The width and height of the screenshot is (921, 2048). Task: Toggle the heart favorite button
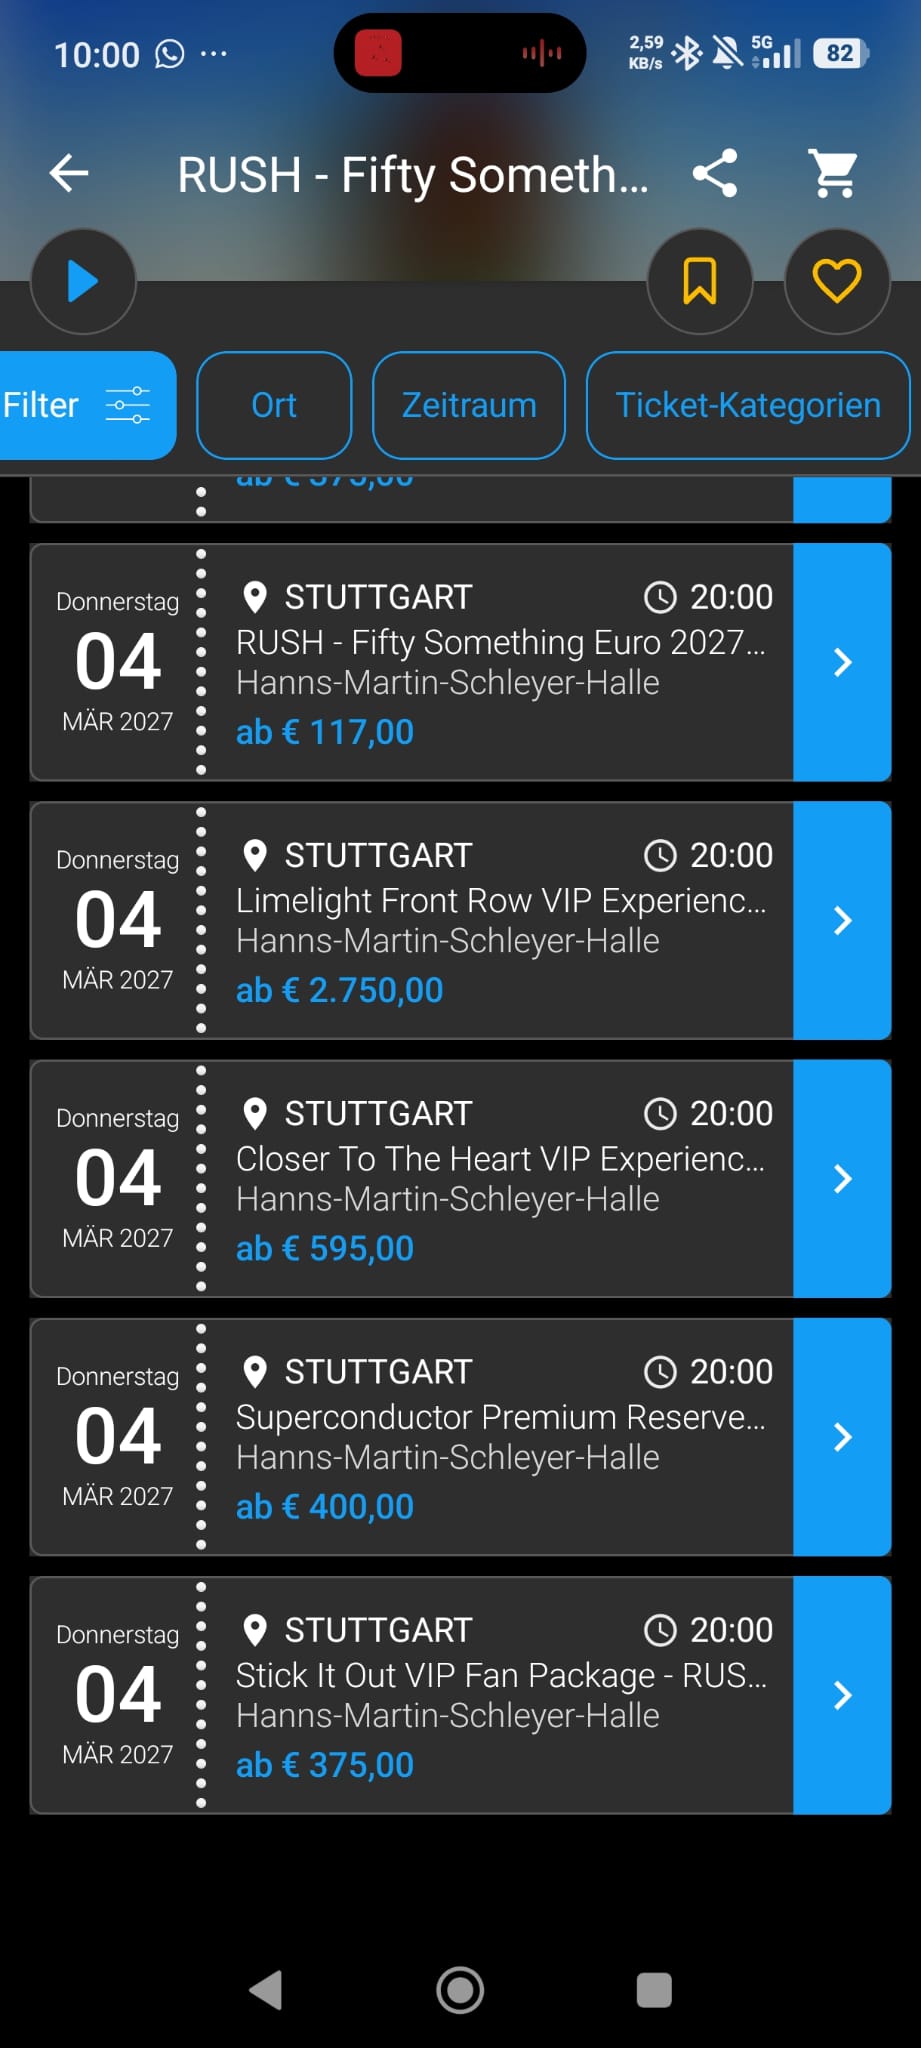[x=836, y=280]
